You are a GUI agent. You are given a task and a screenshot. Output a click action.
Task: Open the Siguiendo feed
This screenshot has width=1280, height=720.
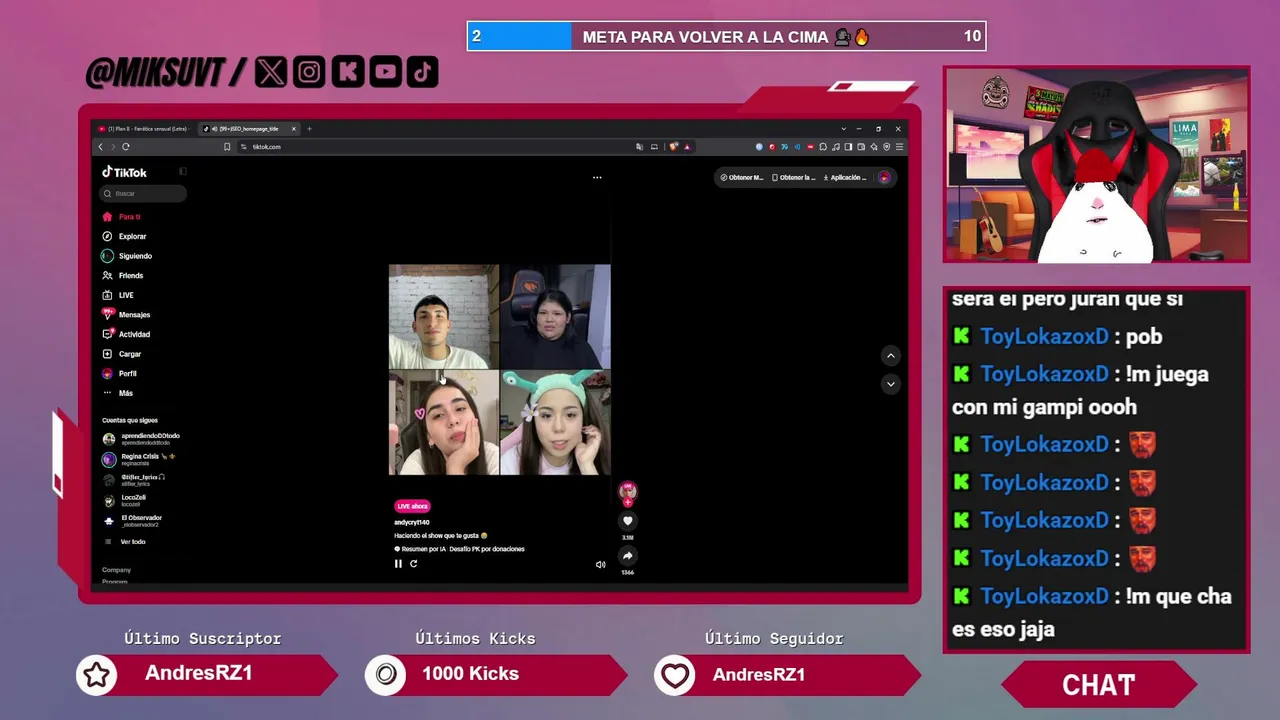pos(127,256)
